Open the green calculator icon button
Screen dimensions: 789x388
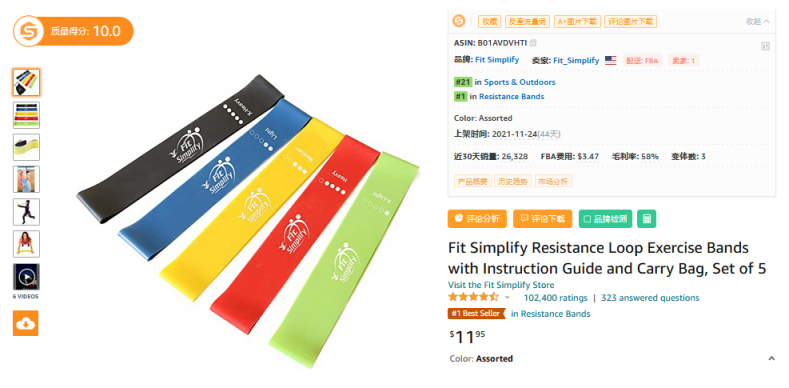click(647, 219)
